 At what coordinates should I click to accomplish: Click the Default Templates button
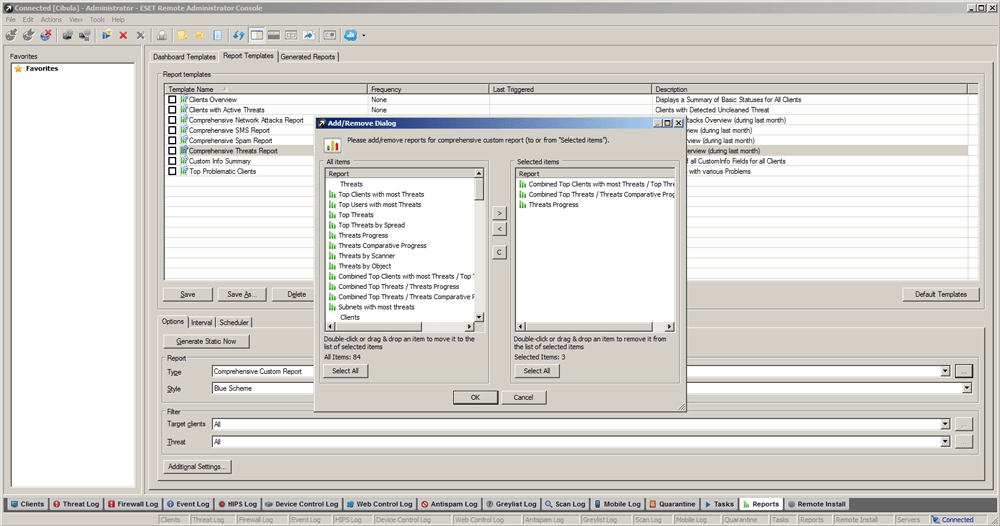point(941,295)
